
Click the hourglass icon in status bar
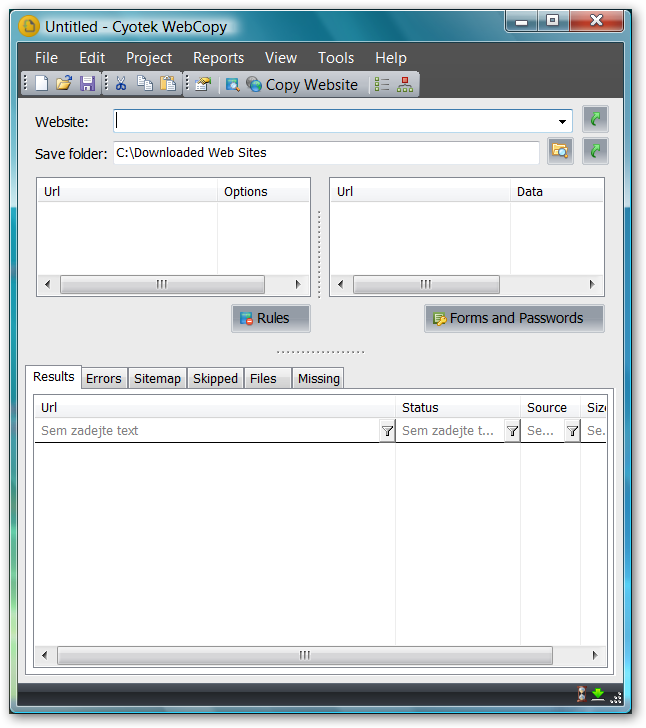pyautogui.click(x=581, y=694)
